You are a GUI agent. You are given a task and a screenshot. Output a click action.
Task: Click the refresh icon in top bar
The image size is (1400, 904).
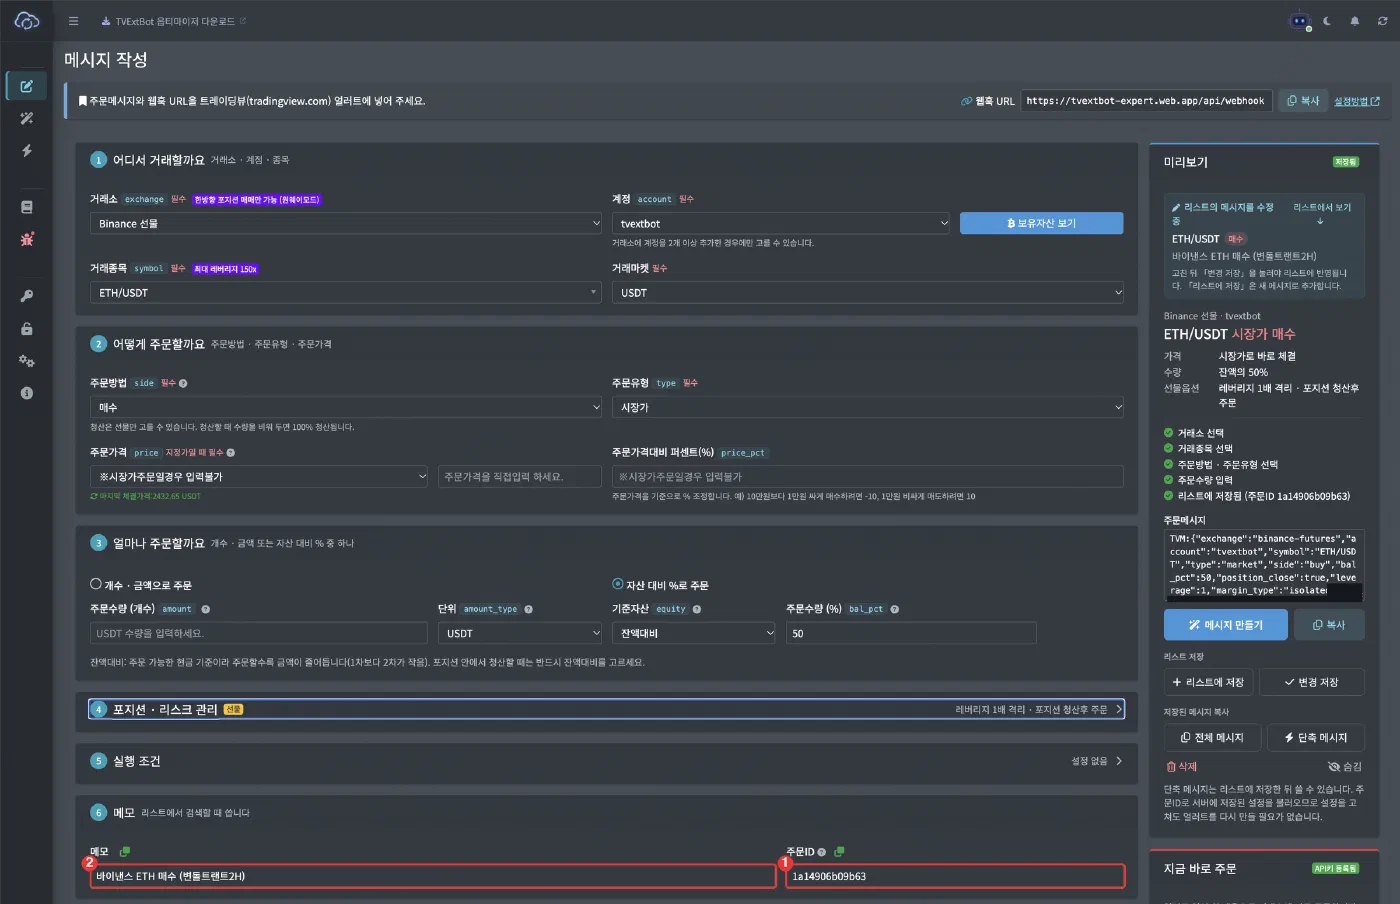[x=1383, y=21]
